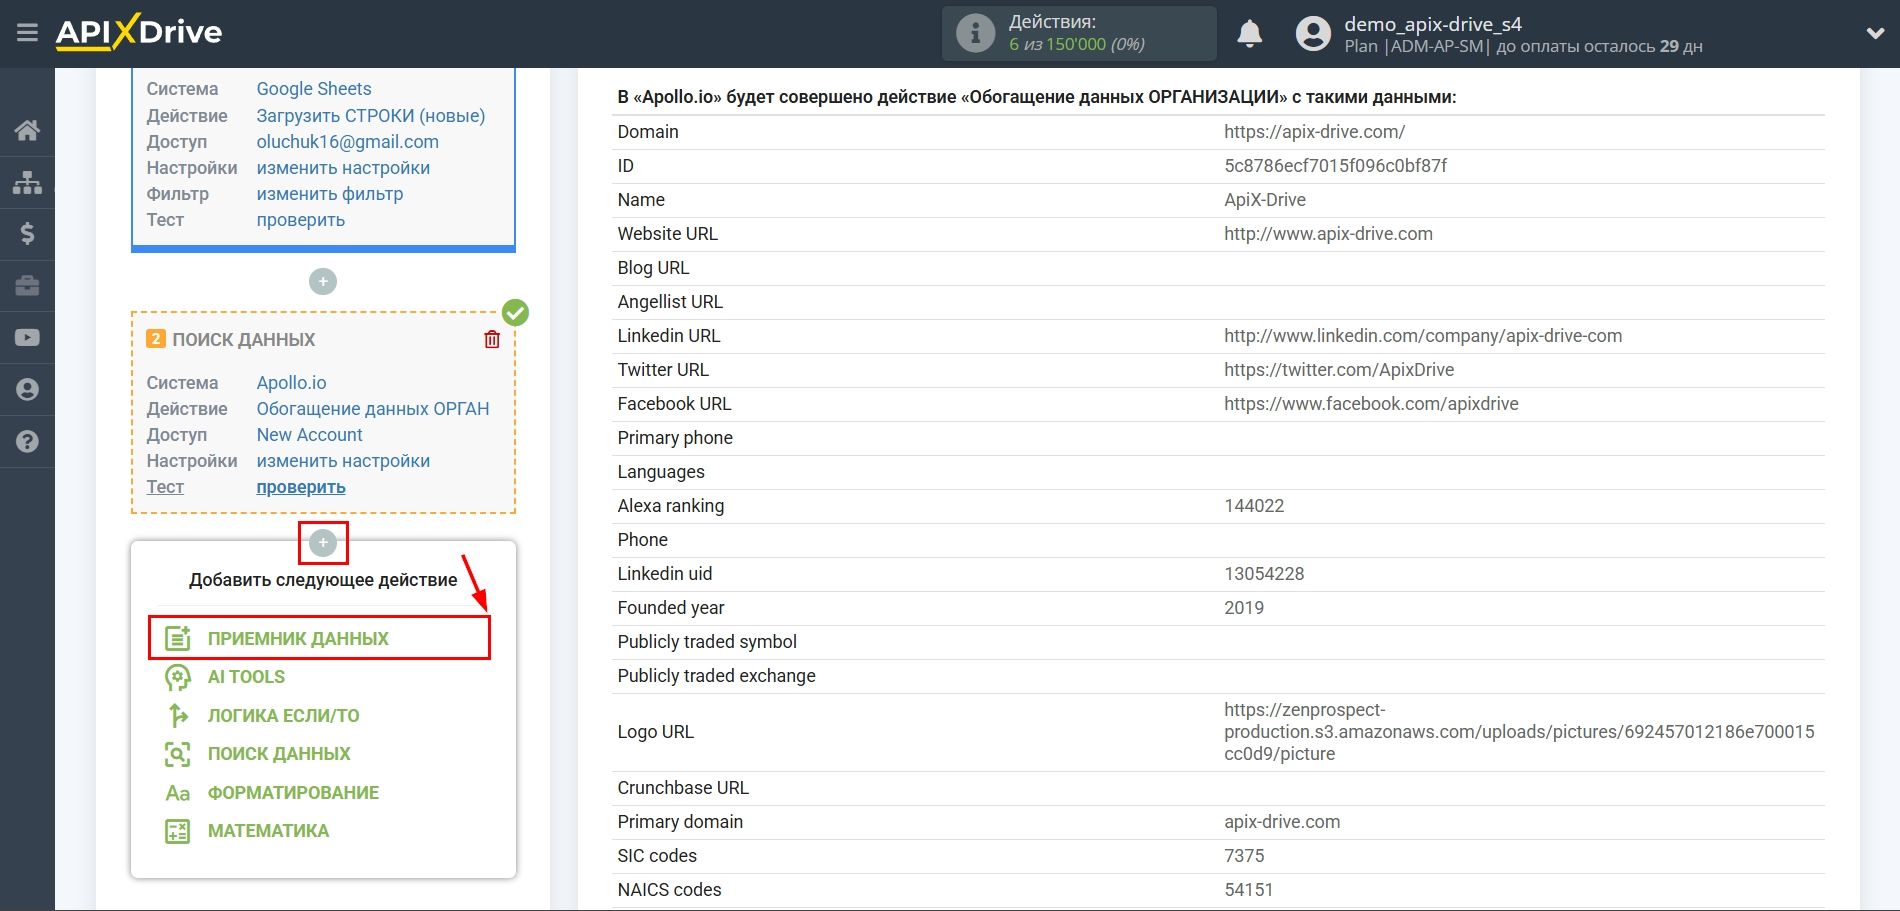Image resolution: width=1900 pixels, height=911 pixels.
Task: Choose ЛОГИКА ЕСЛИ/ТО option
Action: point(283,716)
